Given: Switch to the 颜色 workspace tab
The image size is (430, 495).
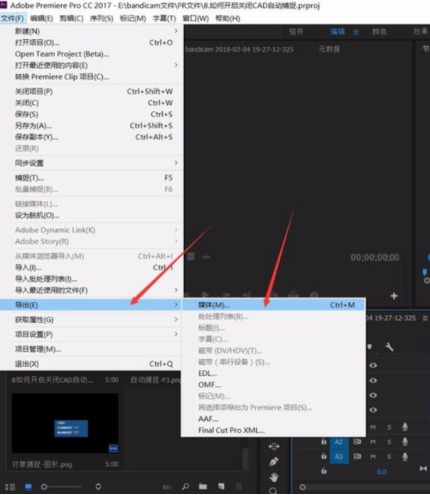Looking at the screenshot, I should point(379,32).
